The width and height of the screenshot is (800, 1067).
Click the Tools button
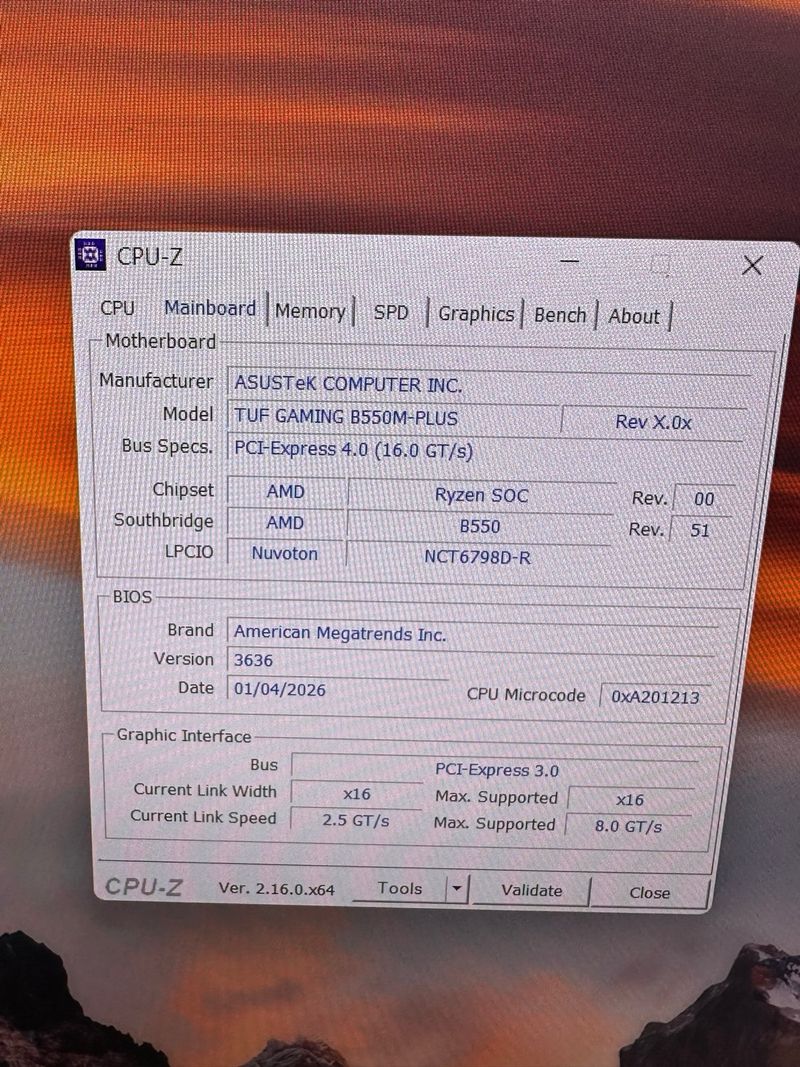(399, 888)
